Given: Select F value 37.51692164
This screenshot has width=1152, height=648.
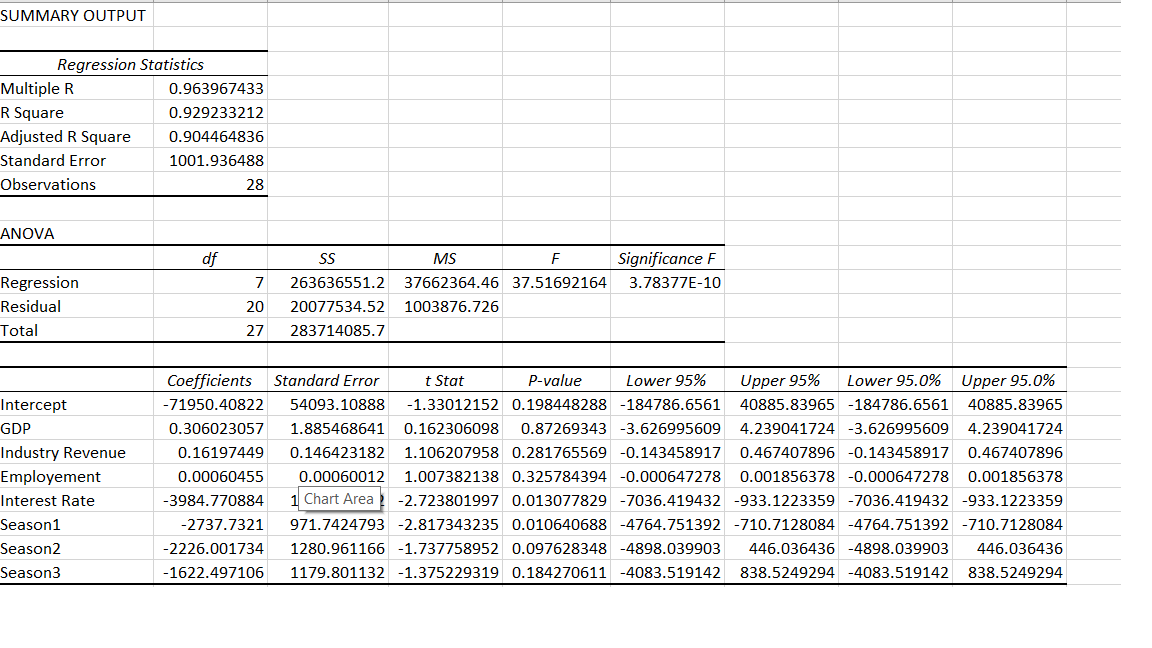Looking at the screenshot, I should tap(556, 282).
